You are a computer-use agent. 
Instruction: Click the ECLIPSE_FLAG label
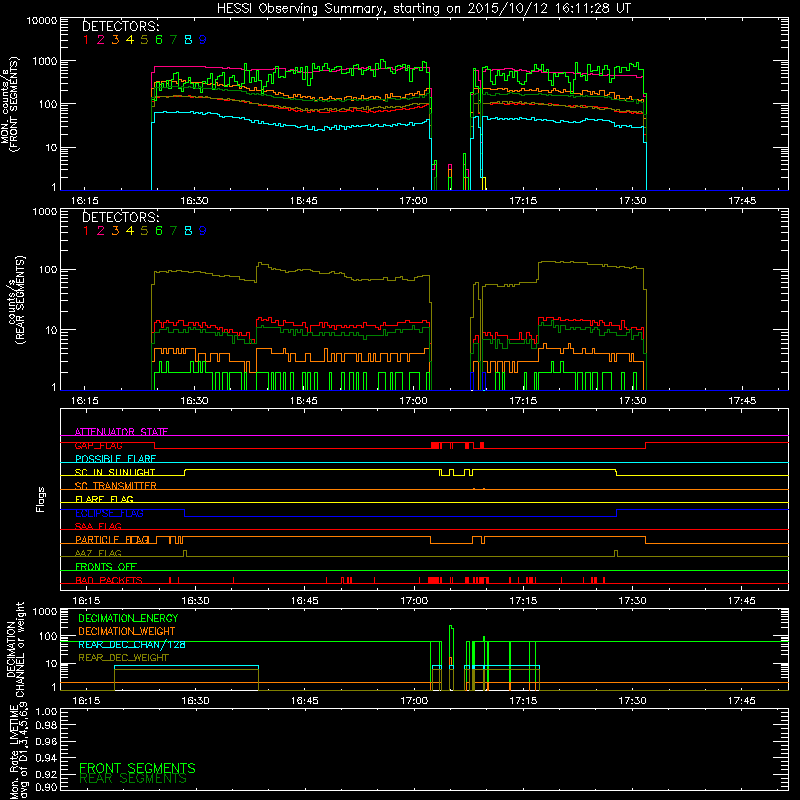coord(110,513)
